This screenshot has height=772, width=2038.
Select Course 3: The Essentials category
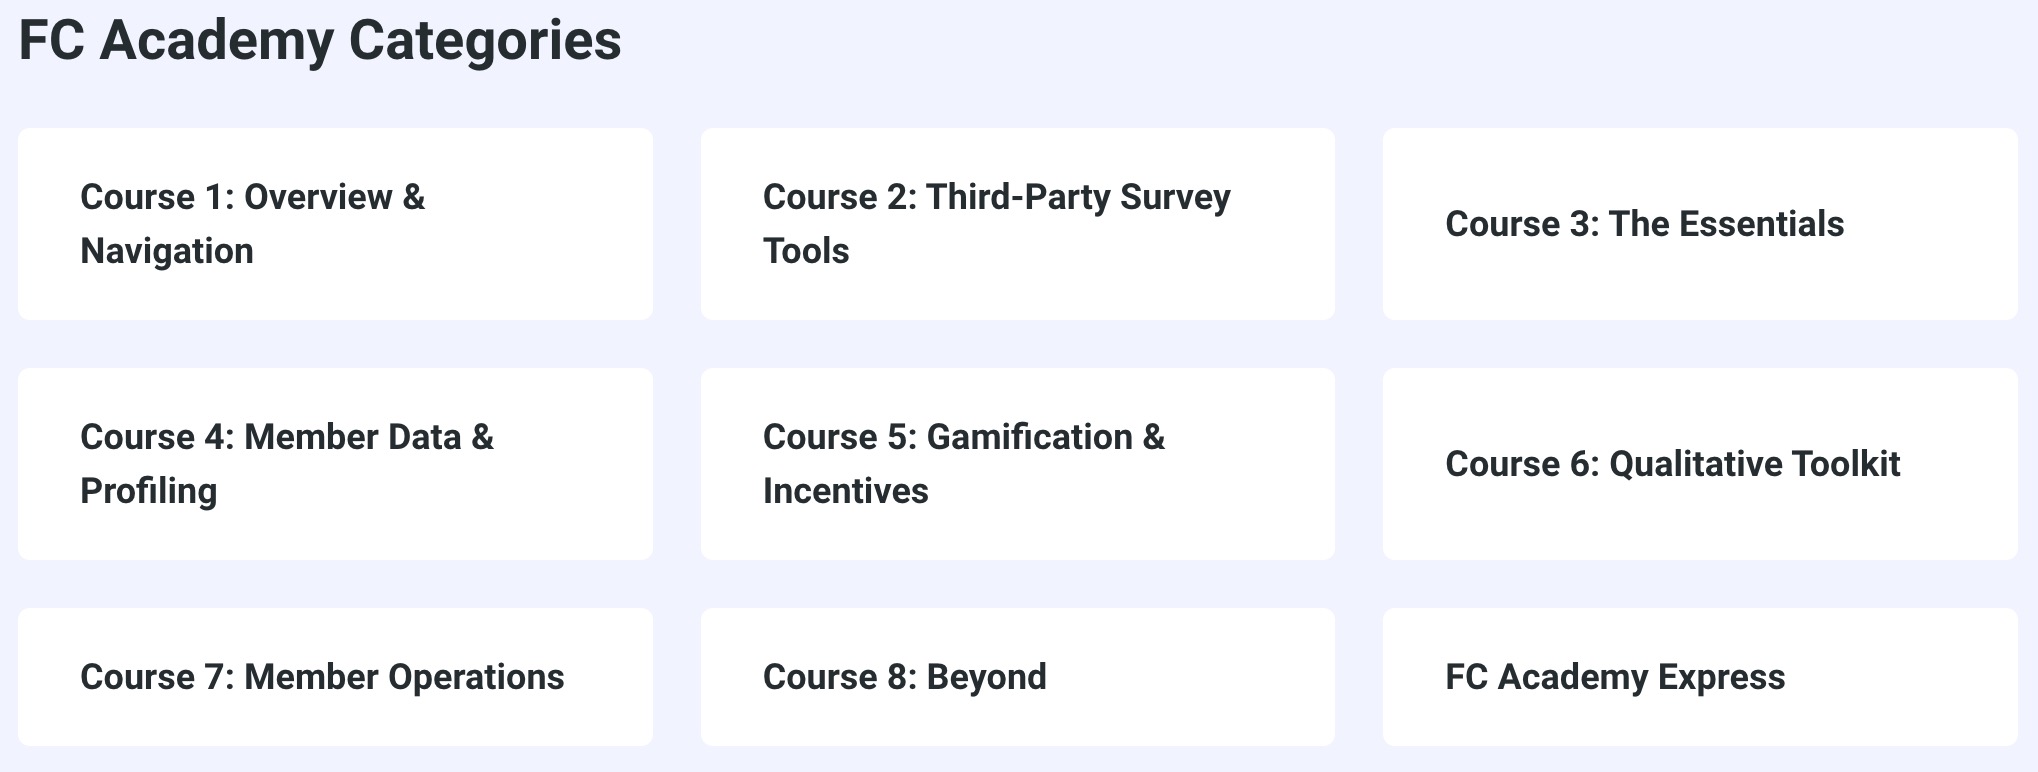tap(1700, 224)
